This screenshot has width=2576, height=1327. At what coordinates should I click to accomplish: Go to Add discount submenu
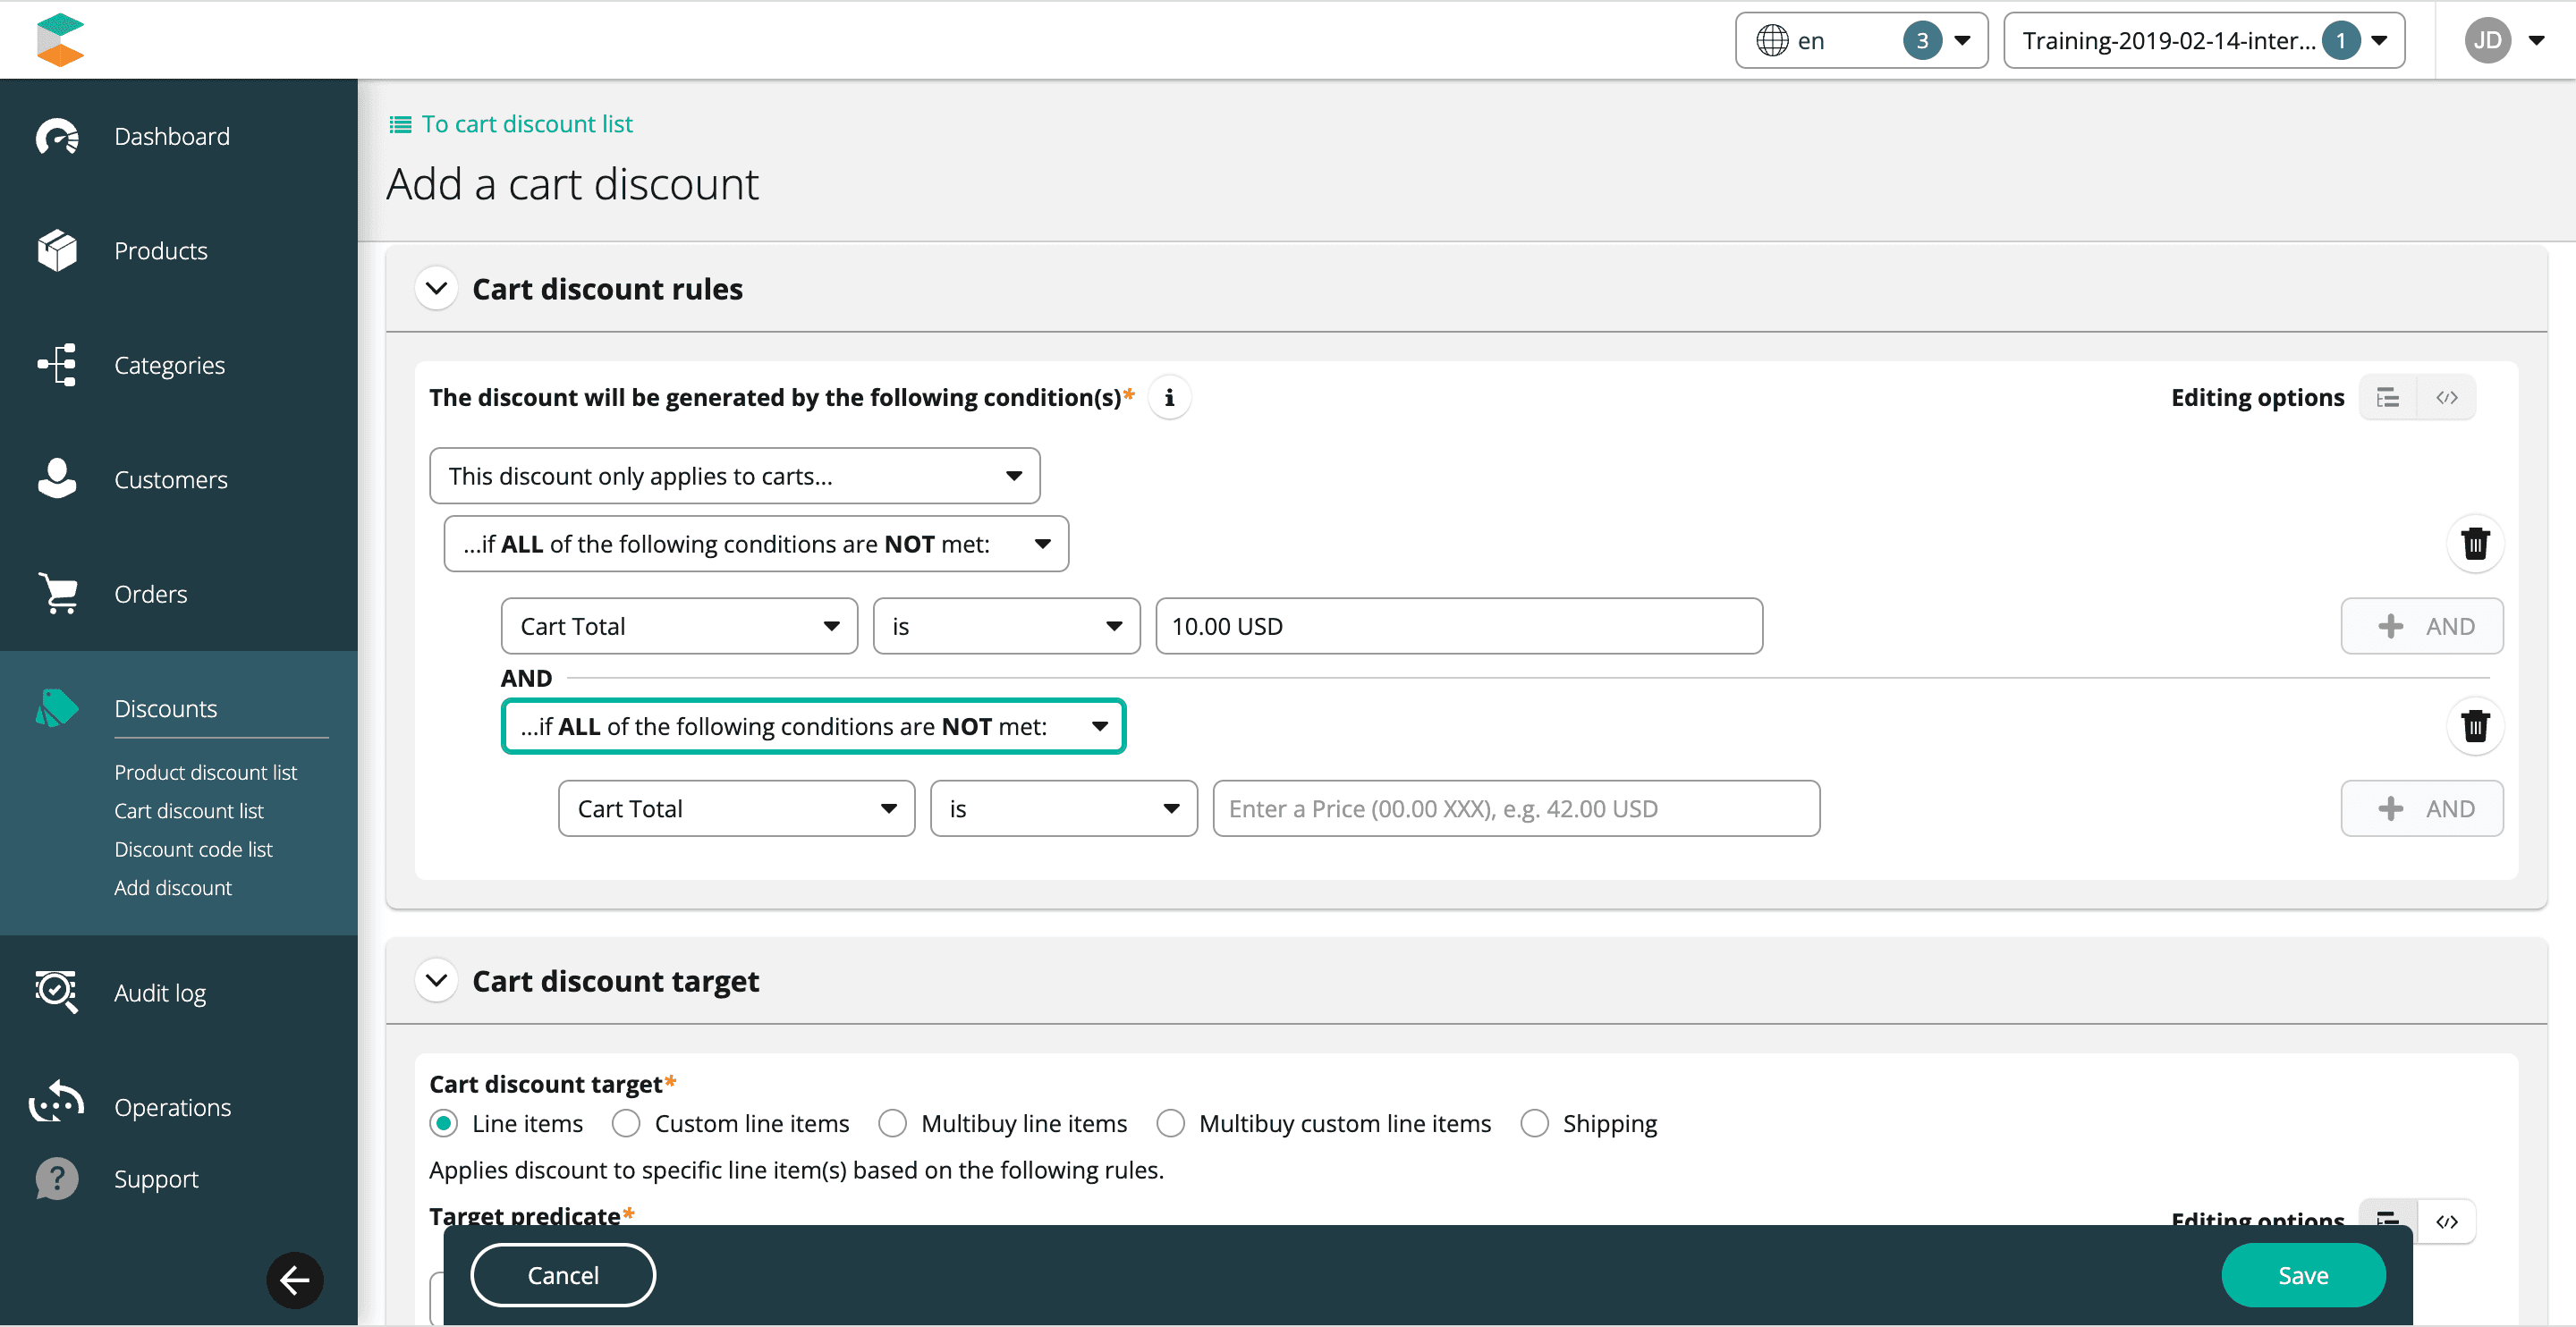[172, 886]
